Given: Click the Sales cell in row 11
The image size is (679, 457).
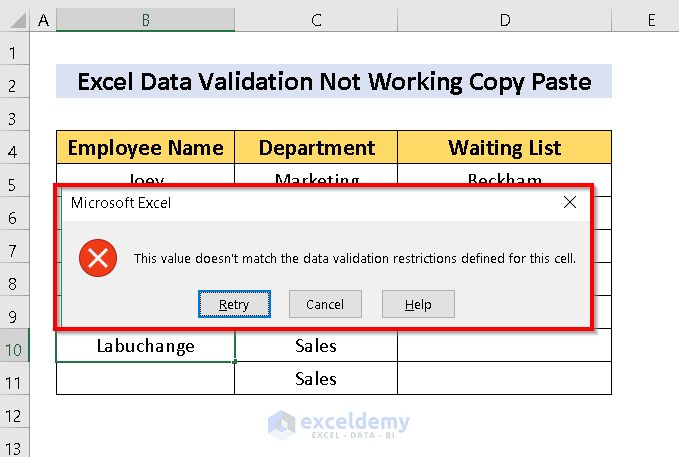Looking at the screenshot, I should [316, 379].
